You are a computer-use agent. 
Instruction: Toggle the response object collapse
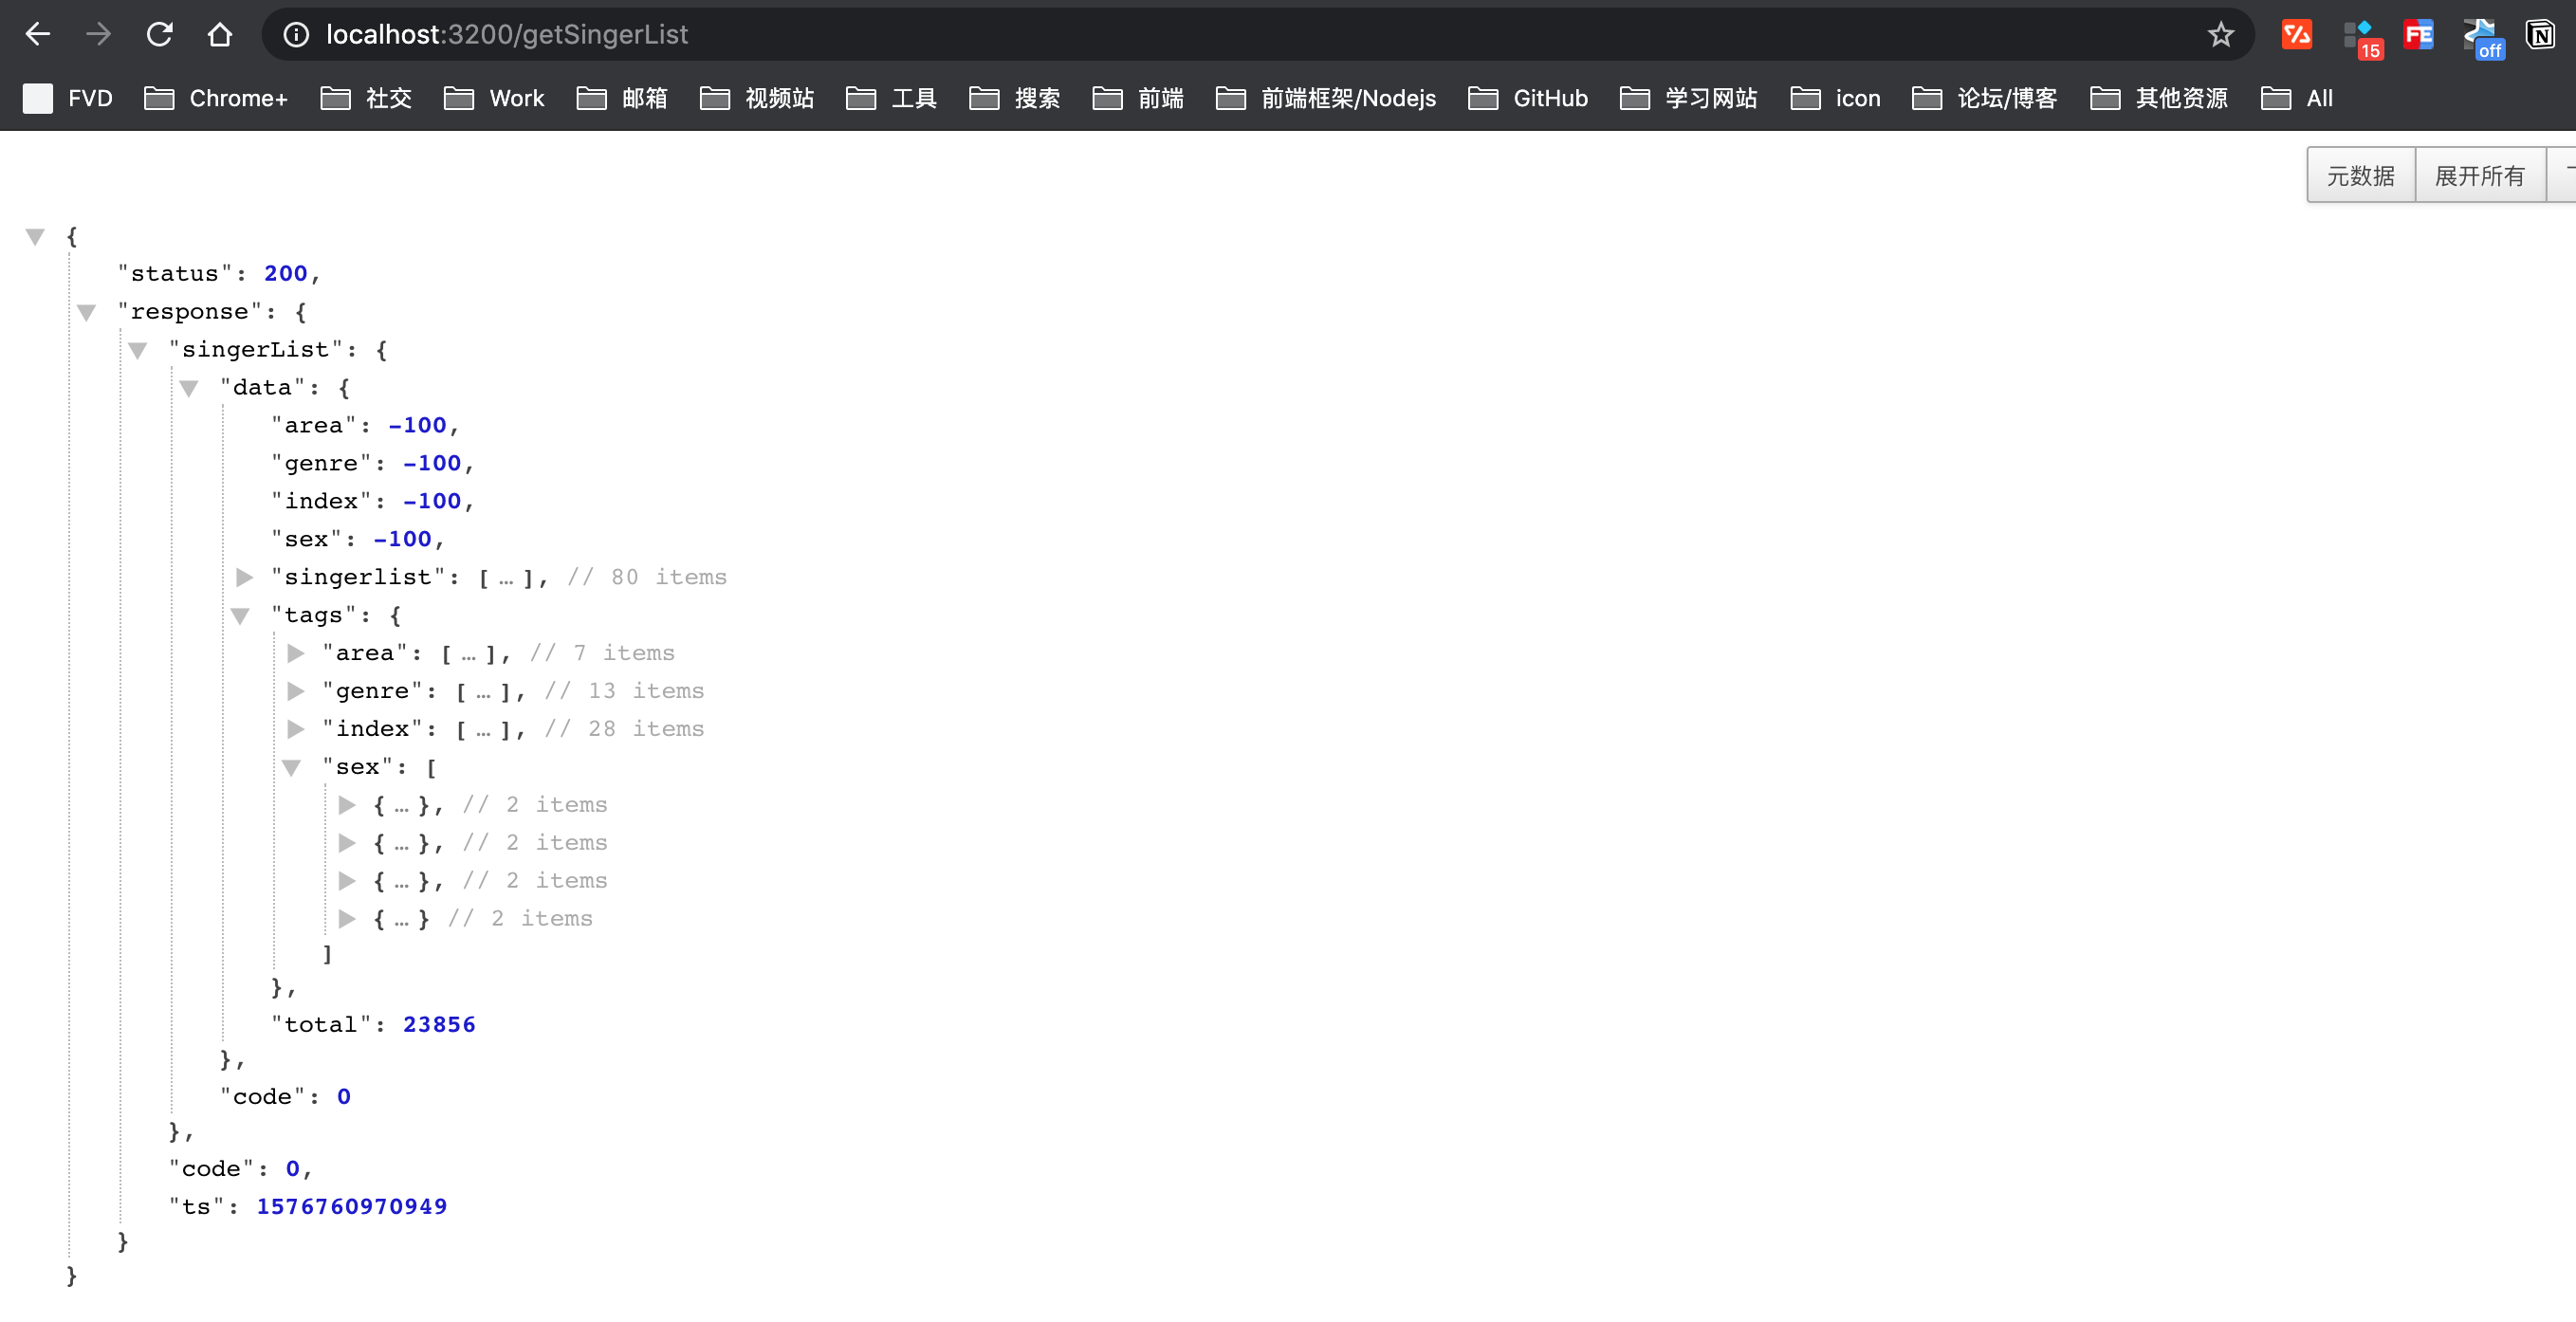coord(87,310)
